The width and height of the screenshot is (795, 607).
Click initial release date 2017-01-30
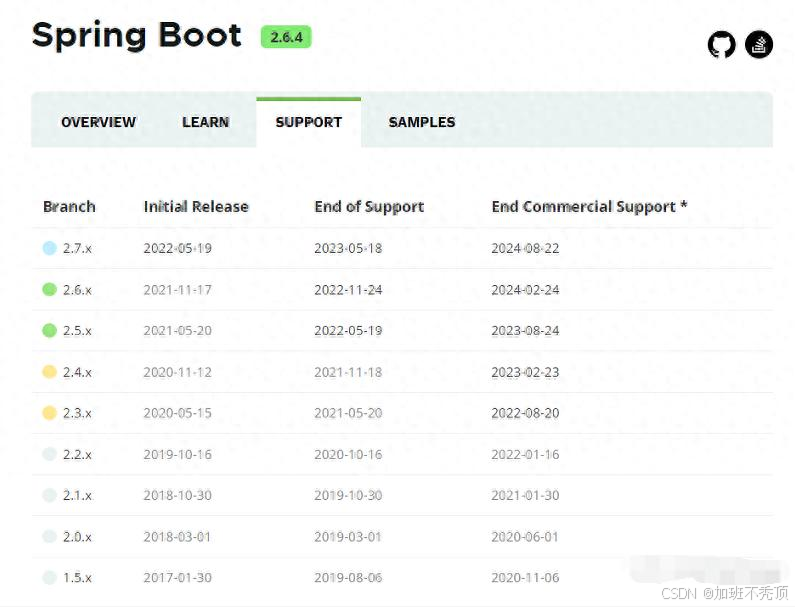tap(177, 578)
